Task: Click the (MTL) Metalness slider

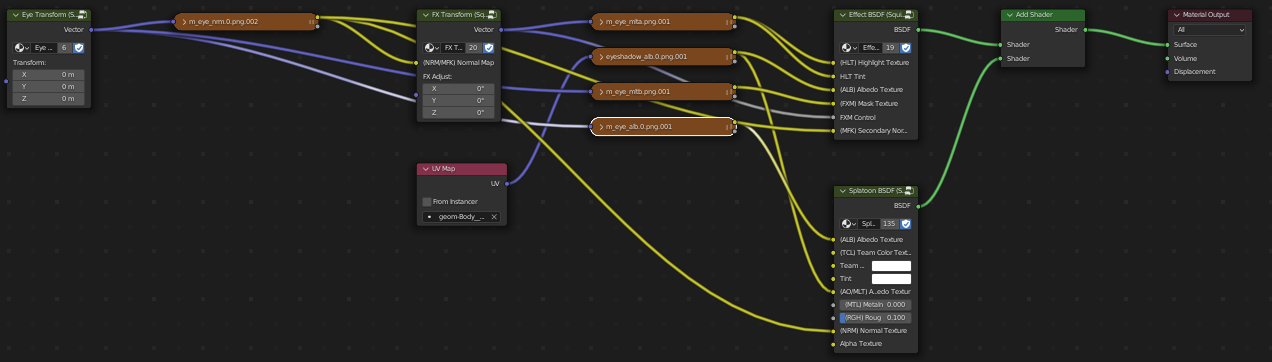Action: tap(875, 304)
